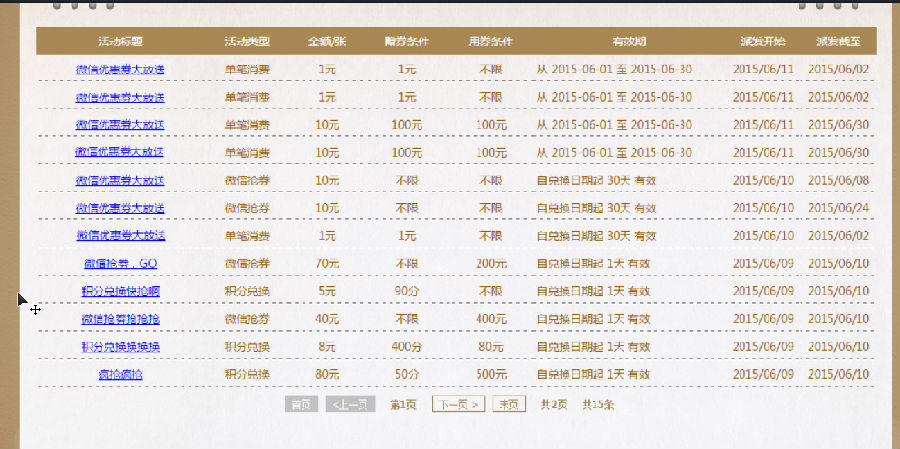Viewport: 900px width, 449px height.
Task: Jump to last page via 末页
Action: point(509,405)
